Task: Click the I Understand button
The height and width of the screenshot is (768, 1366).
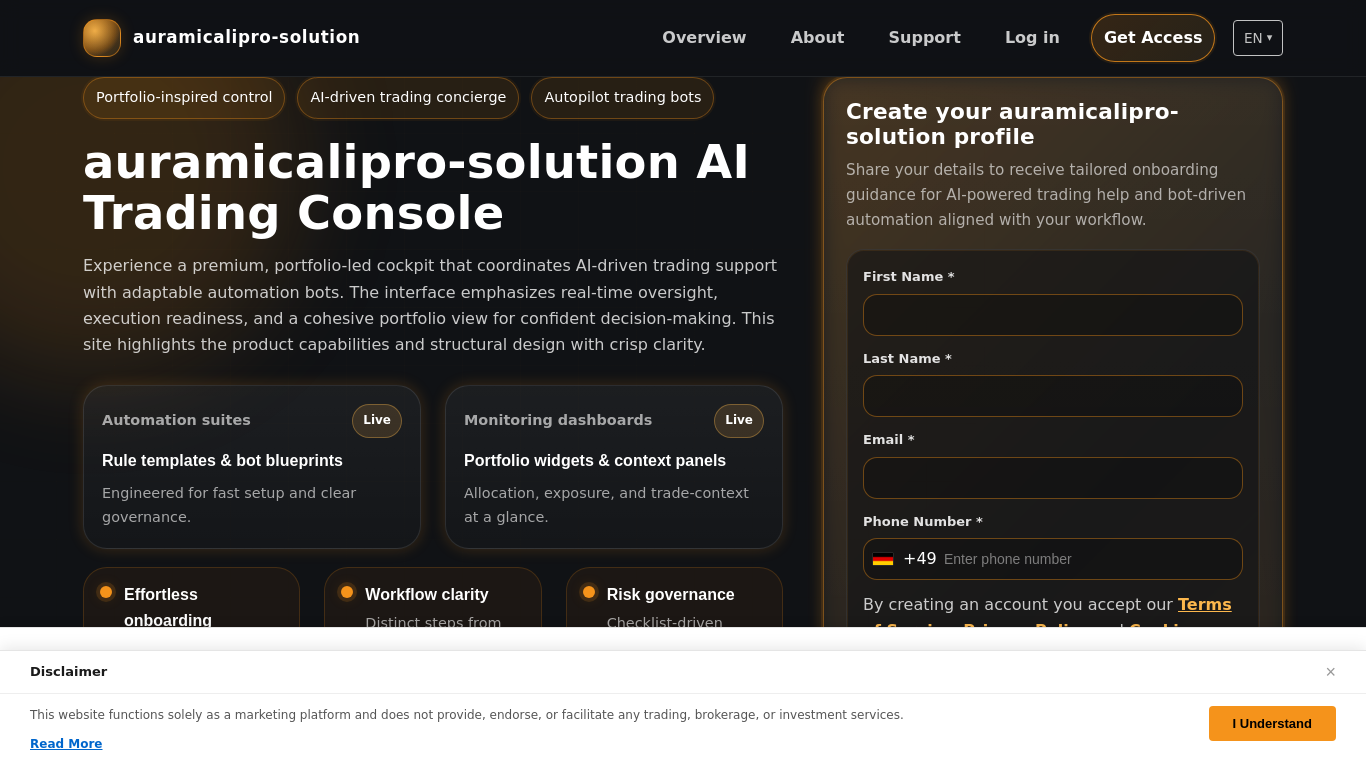Action: click(x=1272, y=723)
